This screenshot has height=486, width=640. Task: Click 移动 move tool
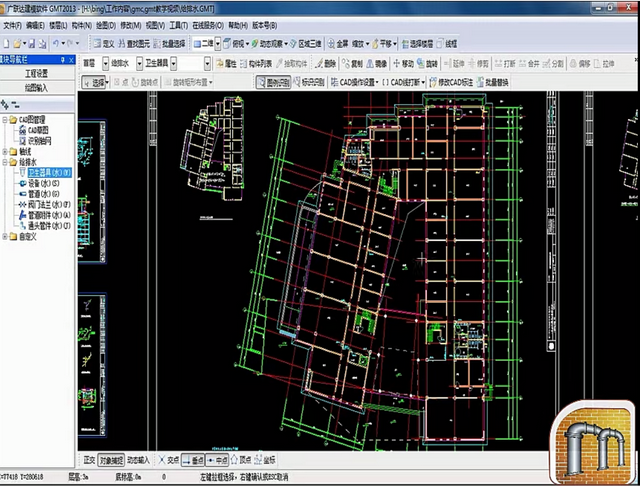pos(403,64)
